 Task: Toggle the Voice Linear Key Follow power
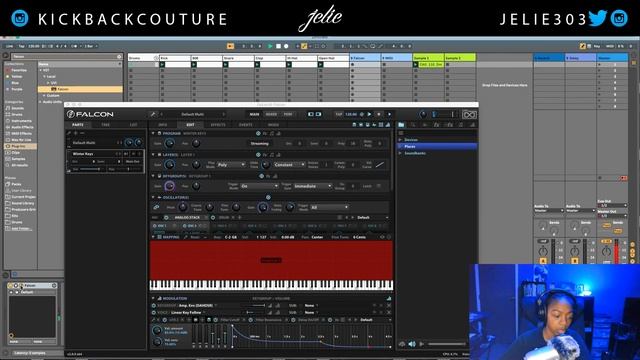click(153, 312)
